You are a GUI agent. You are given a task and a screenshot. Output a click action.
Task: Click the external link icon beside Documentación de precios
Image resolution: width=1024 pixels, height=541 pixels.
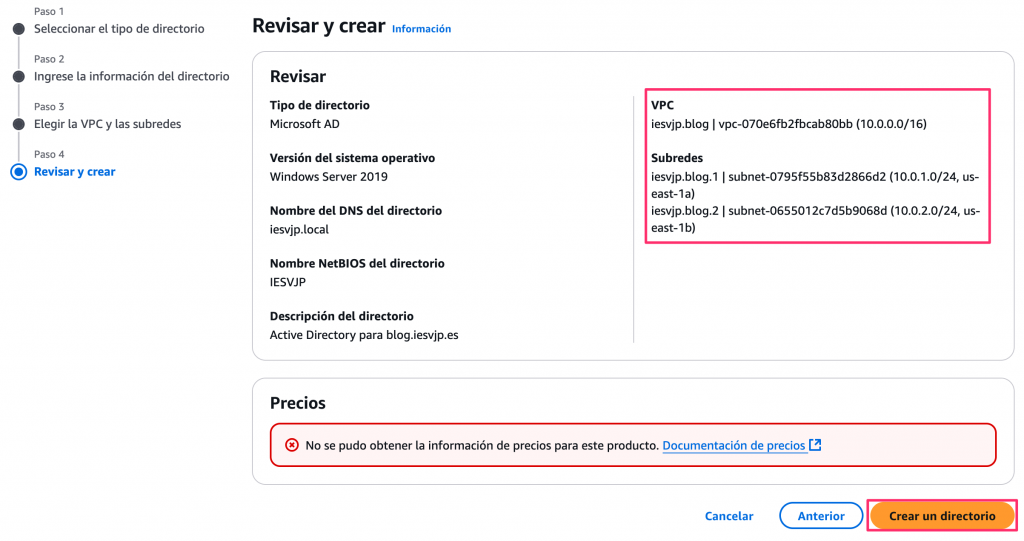click(x=815, y=445)
